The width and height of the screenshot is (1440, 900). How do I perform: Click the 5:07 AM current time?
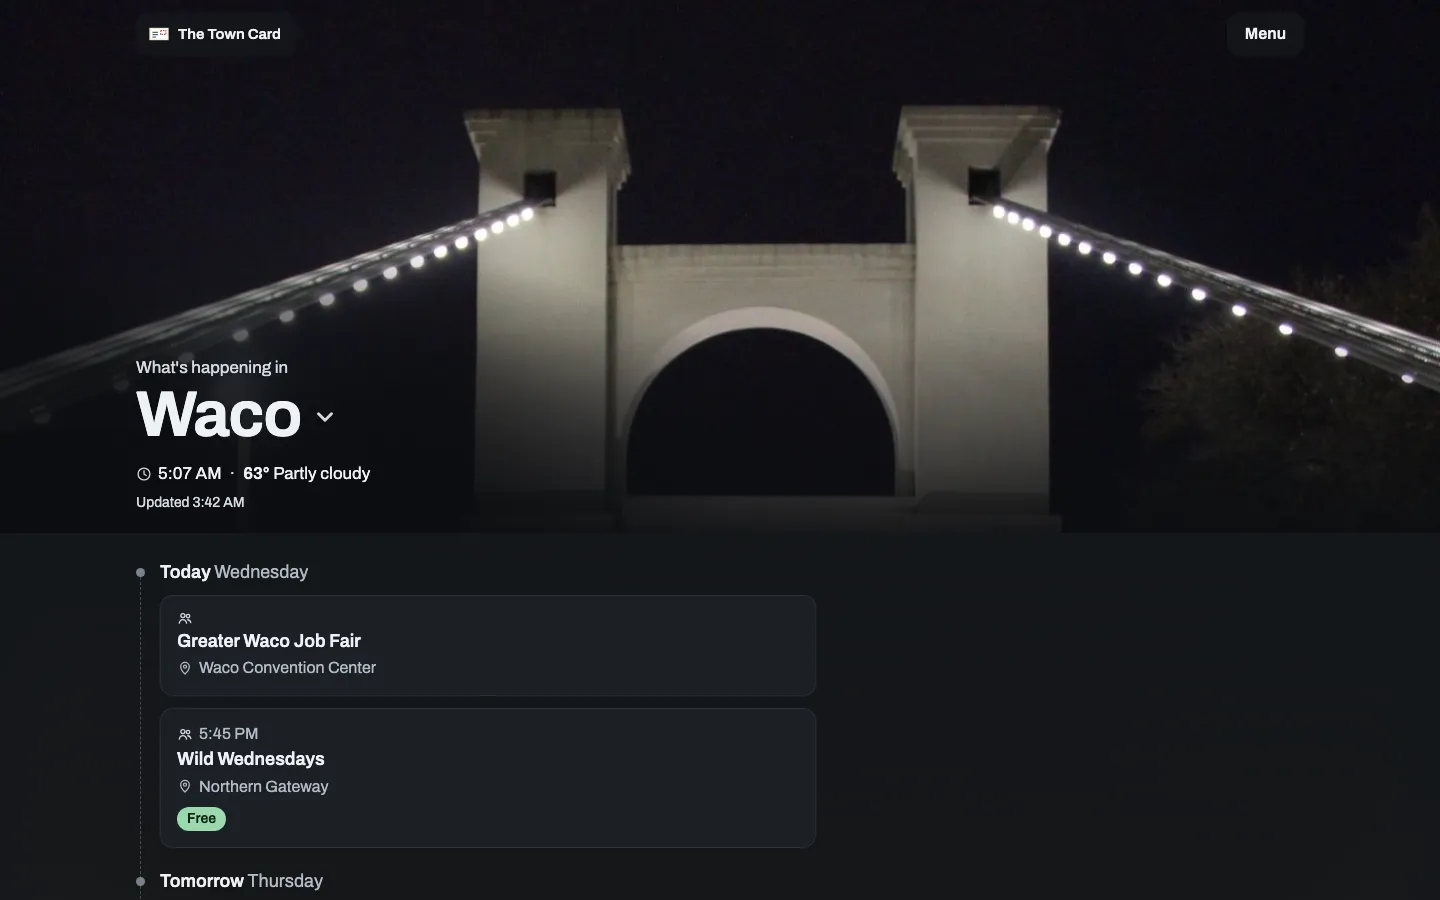point(189,473)
